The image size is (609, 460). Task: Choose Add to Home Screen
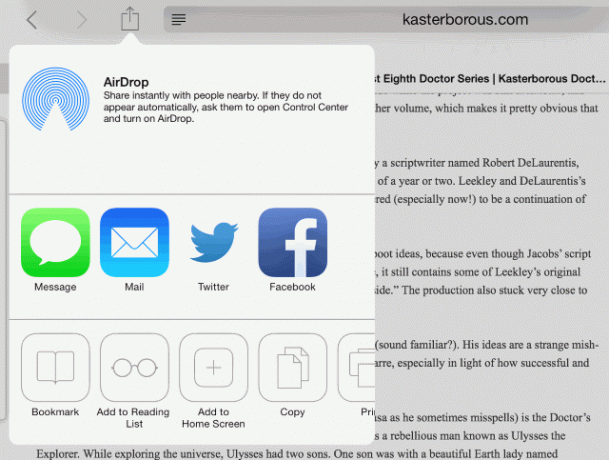[214, 367]
